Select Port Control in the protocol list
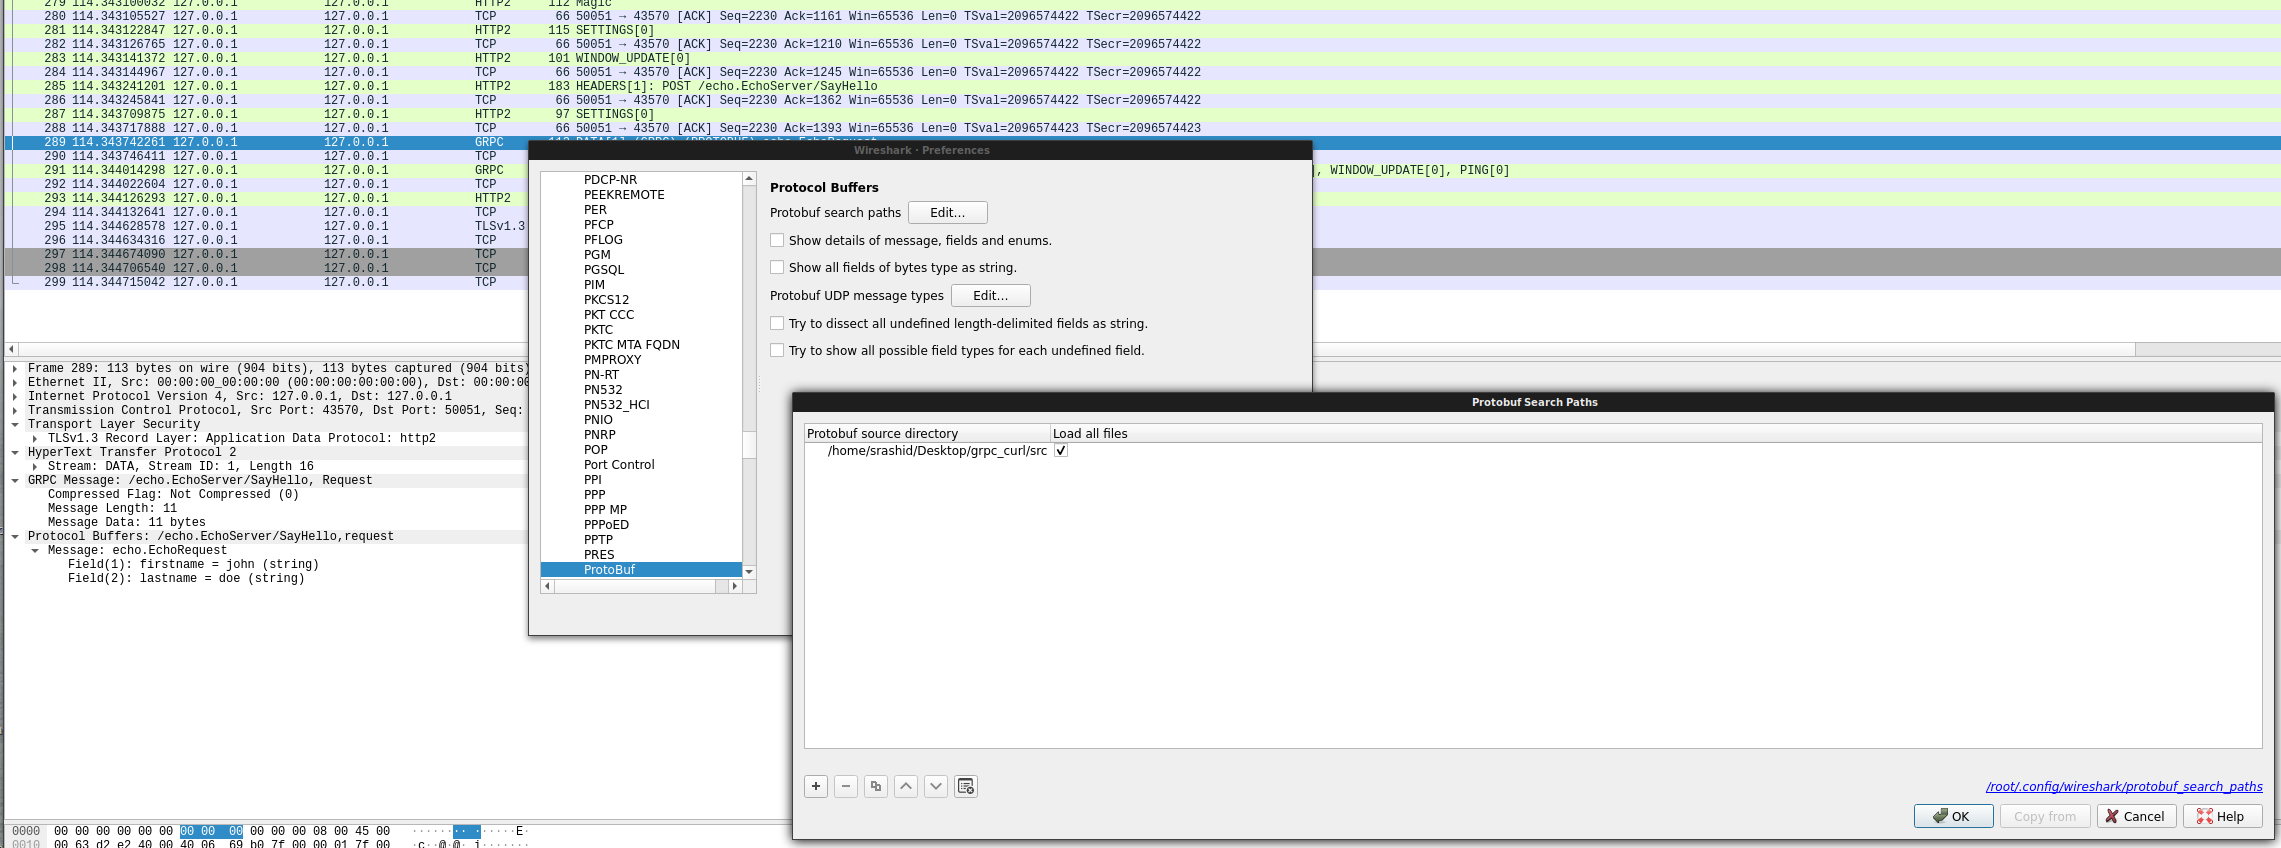This screenshot has width=2281, height=848. pyautogui.click(x=619, y=465)
